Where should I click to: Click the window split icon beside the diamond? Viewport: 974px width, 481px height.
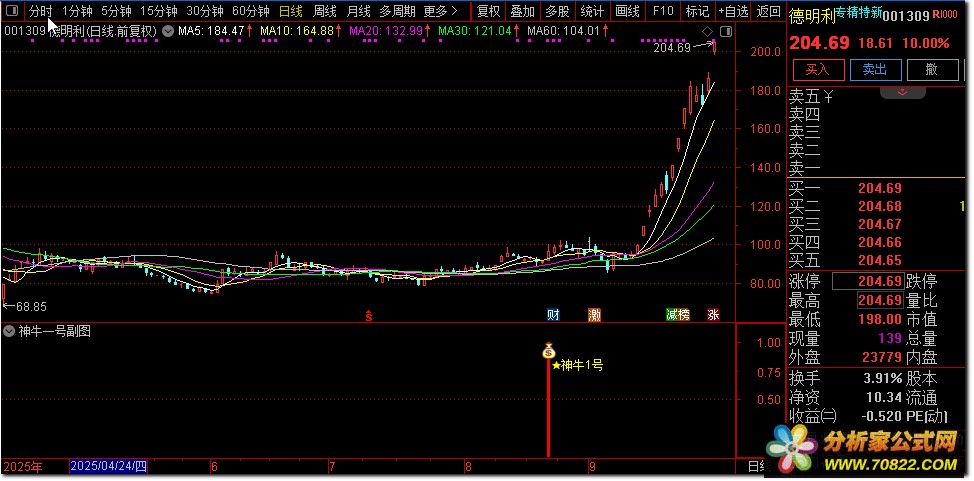pos(726,31)
